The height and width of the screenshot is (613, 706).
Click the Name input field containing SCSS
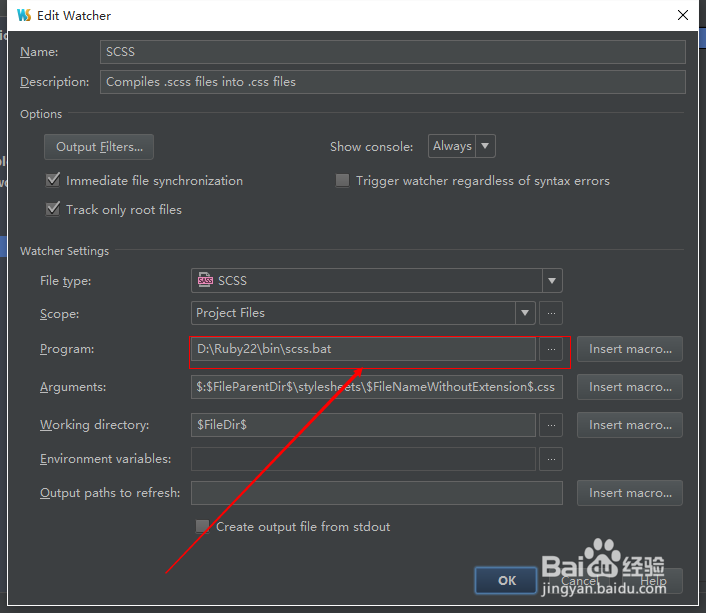pos(393,52)
